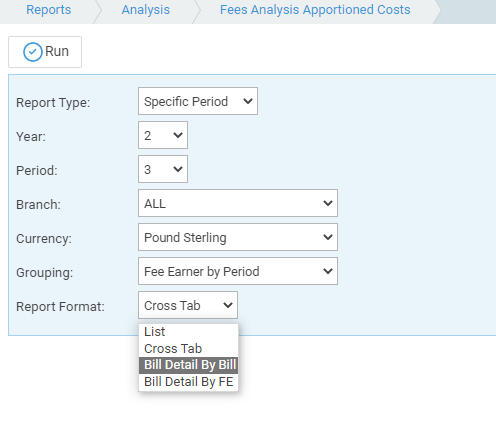Collapse the Report Format Cross Tab dropdown
The height and width of the screenshot is (425, 496).
[x=188, y=305]
